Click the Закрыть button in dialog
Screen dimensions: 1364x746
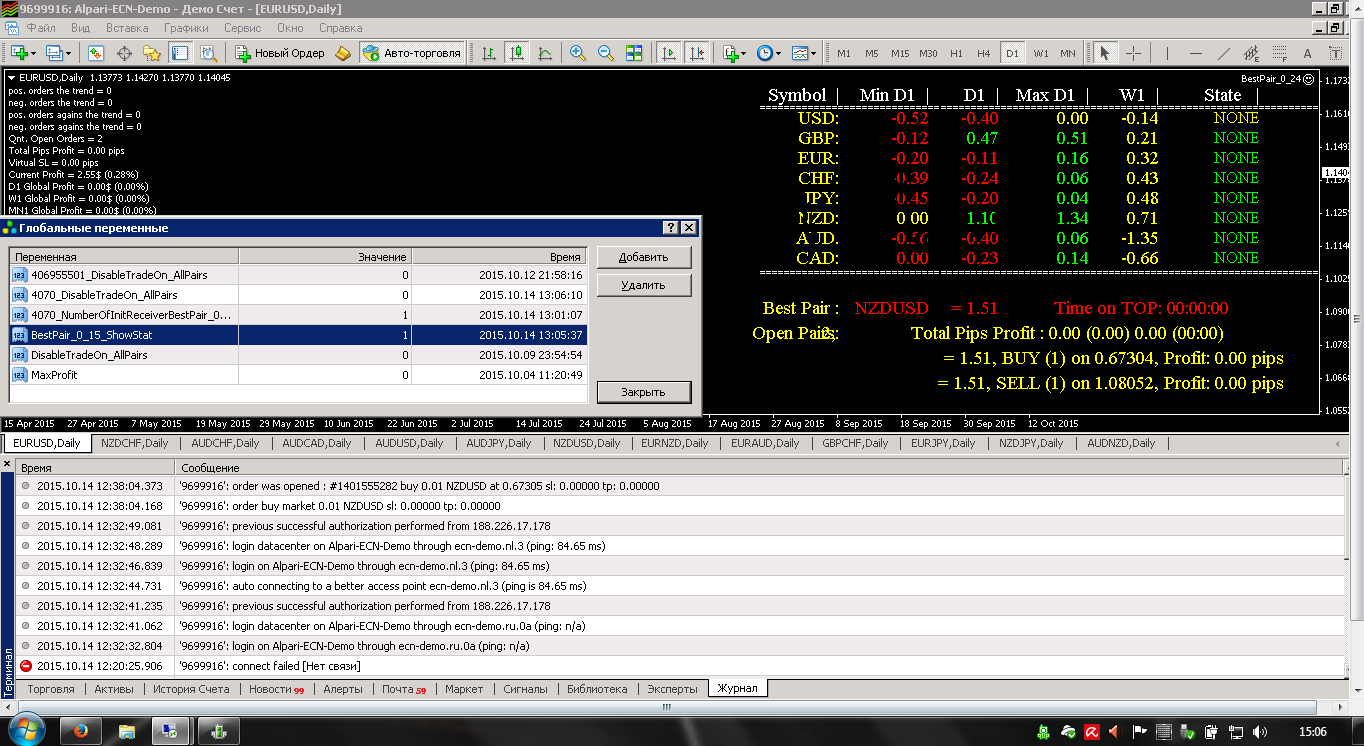click(644, 392)
